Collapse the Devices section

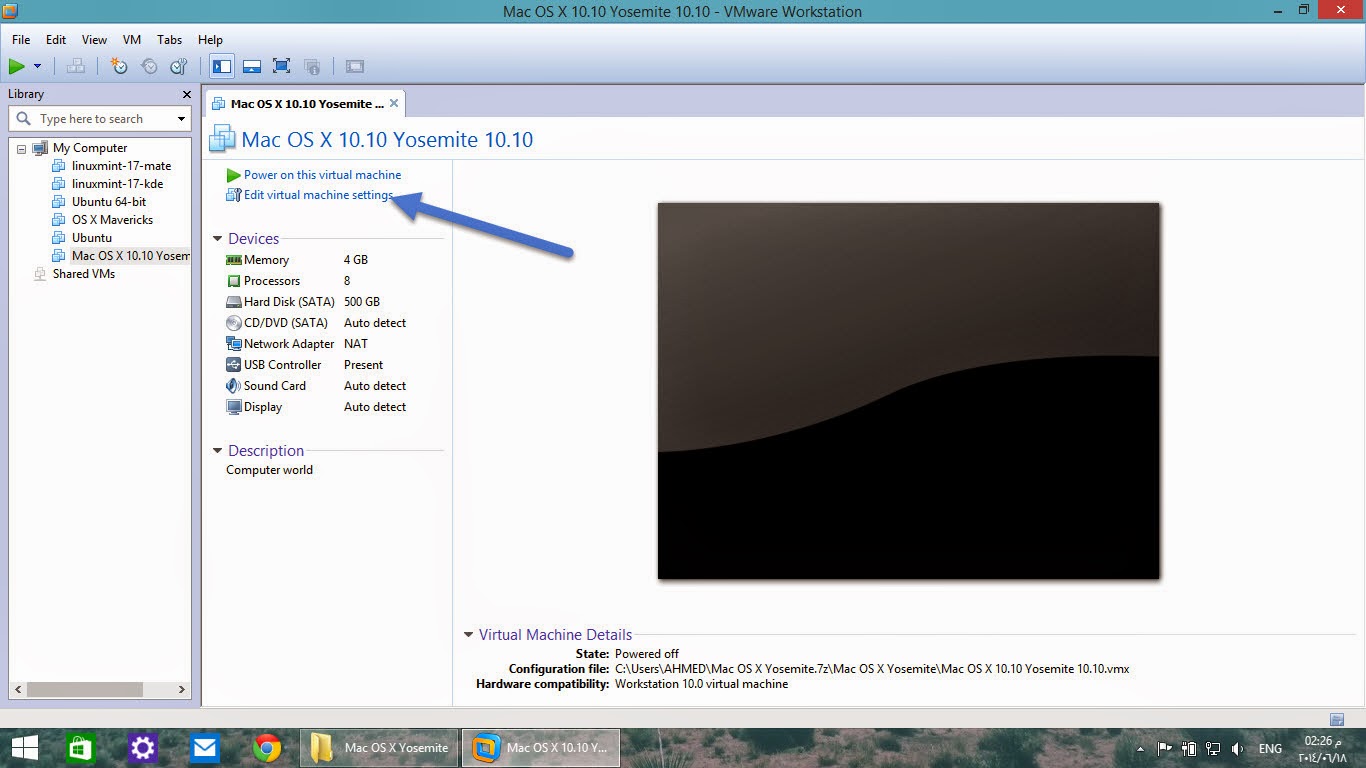(217, 239)
